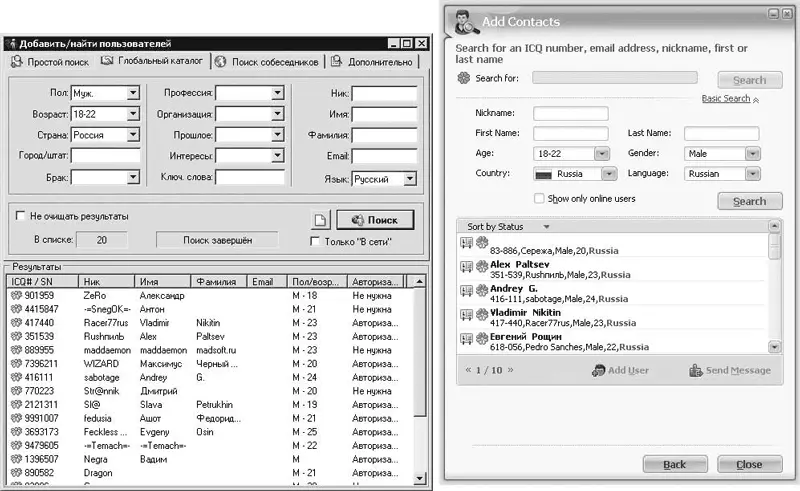The height and width of the screenshot is (491, 800).
Task: Click the blank page clear icon button
Action: [320, 220]
